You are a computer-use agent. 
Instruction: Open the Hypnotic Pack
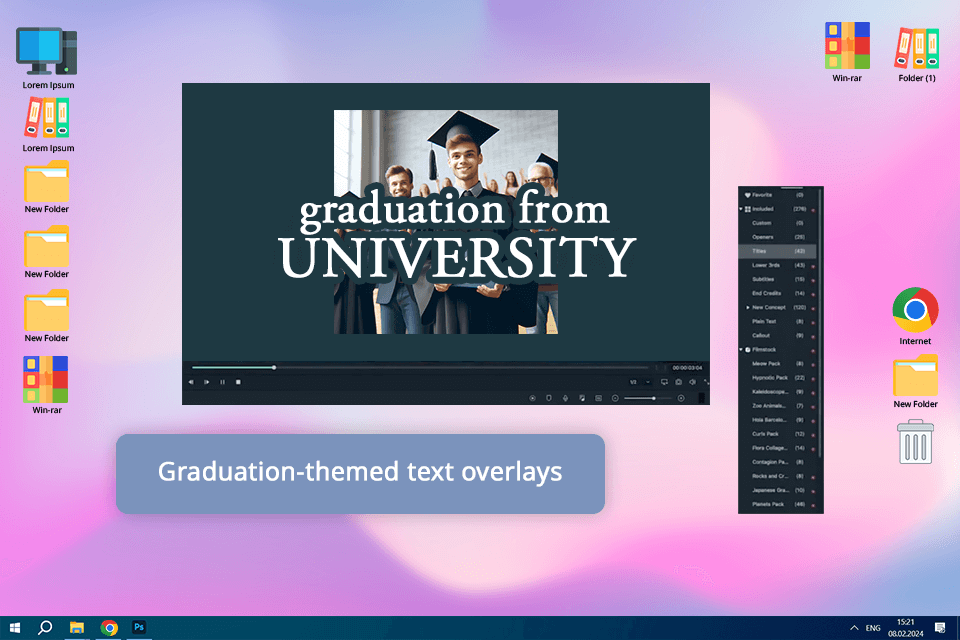pyautogui.click(x=778, y=378)
